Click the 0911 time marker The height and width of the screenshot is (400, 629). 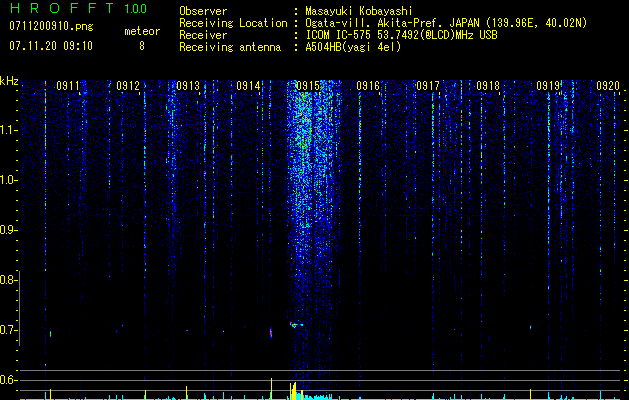pos(68,85)
